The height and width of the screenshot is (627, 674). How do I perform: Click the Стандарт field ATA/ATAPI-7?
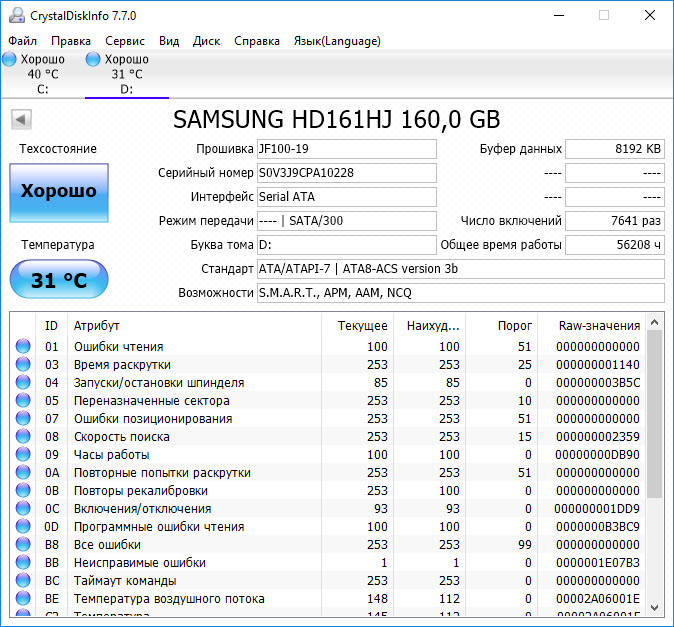(x=461, y=269)
